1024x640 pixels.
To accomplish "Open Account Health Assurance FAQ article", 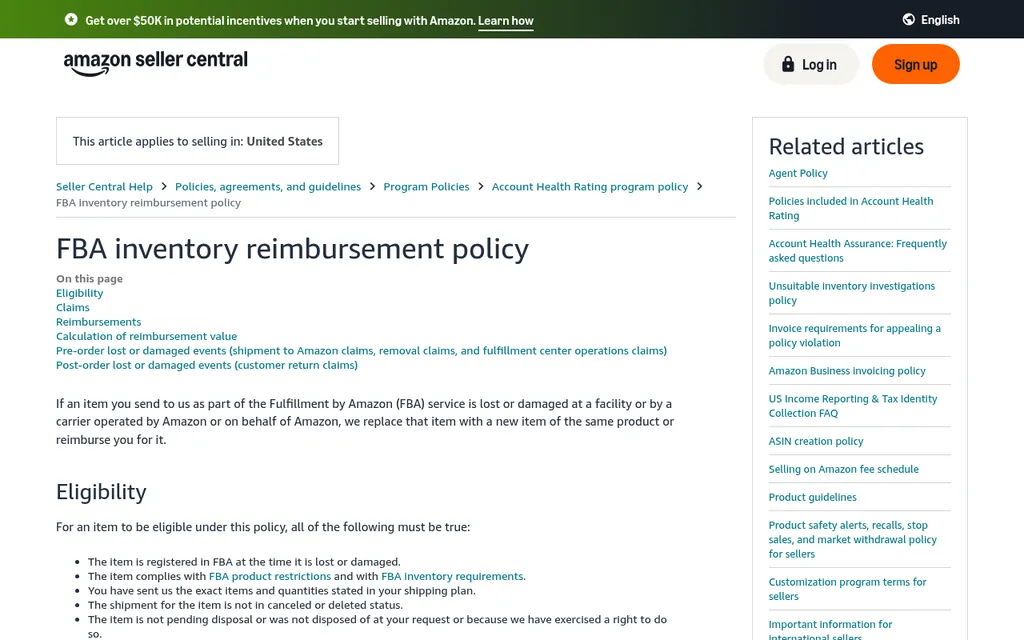I will coord(857,251).
